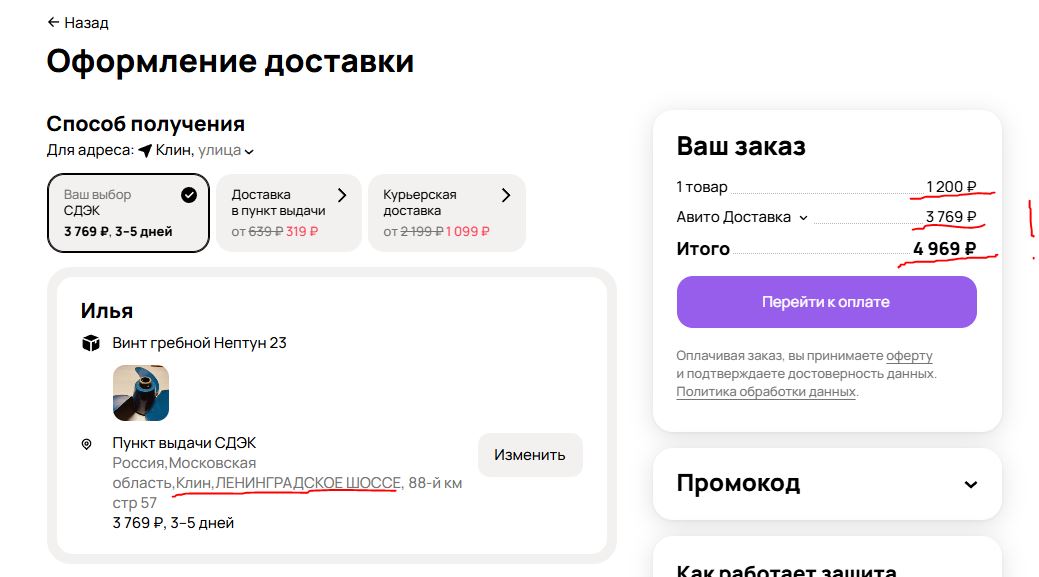
Task: Click the map pin icon near Пункт выдачи СДЭК
Action: (x=86, y=444)
